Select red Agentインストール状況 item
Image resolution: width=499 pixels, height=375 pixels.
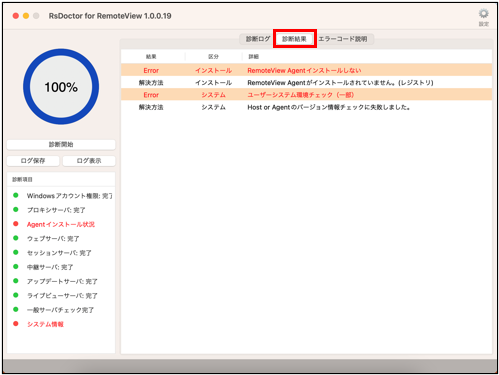pos(61,224)
